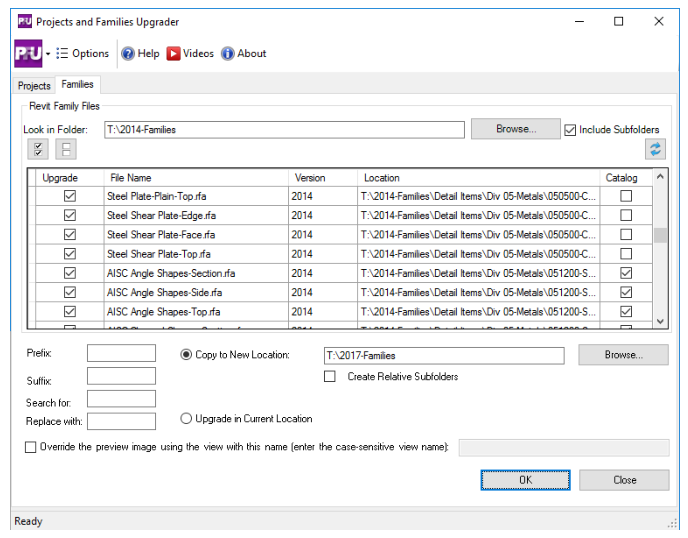Viewport: 688px width, 538px height.
Task: Uncheck Upgrade for Steel Shear Plate-Edge.rfa
Action: pyautogui.click(x=70, y=215)
